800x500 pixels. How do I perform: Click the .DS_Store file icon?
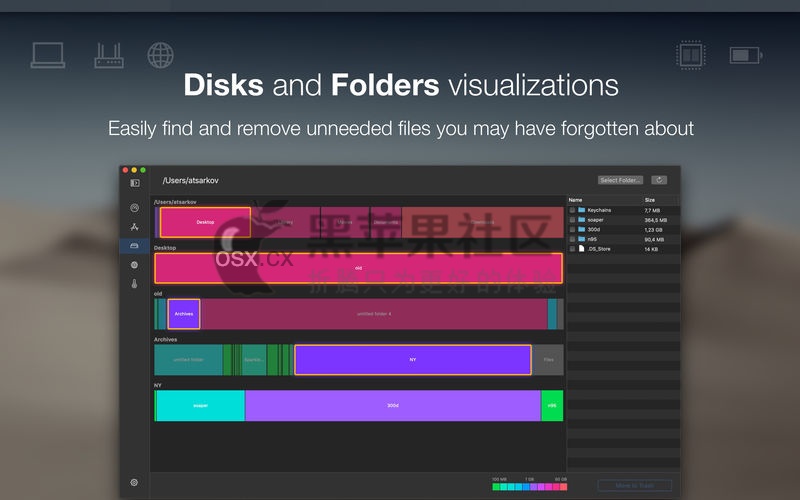click(582, 248)
